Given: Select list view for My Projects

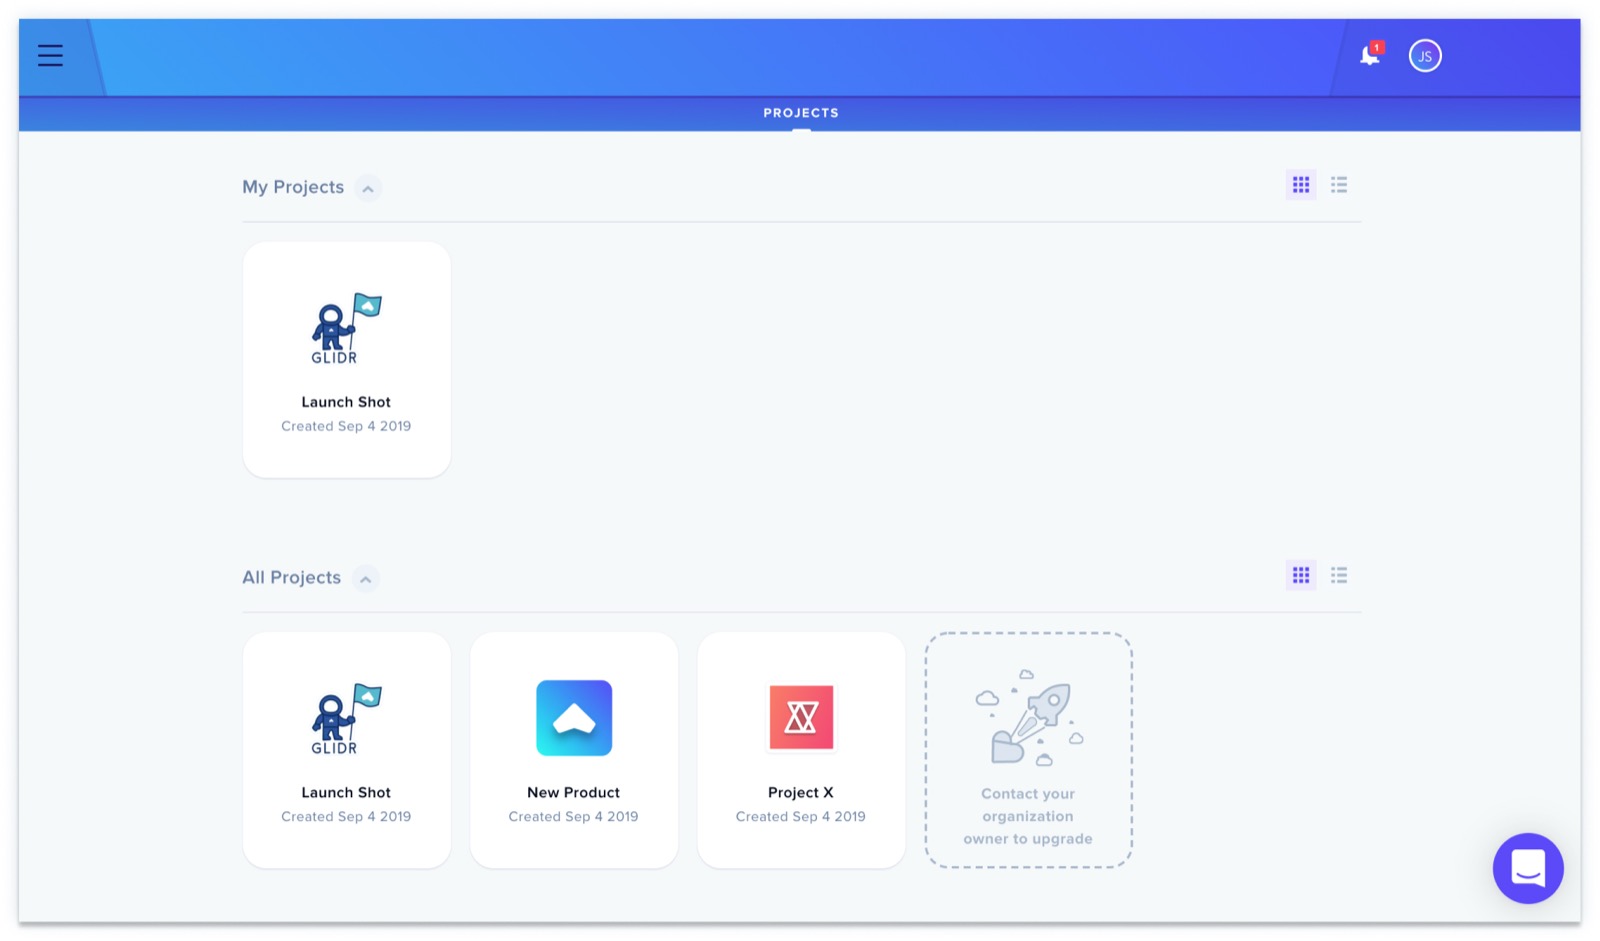Looking at the screenshot, I should point(1339,185).
